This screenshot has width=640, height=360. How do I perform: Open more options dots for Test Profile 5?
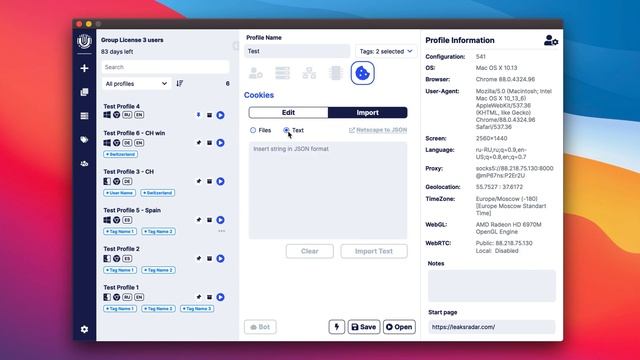222,231
